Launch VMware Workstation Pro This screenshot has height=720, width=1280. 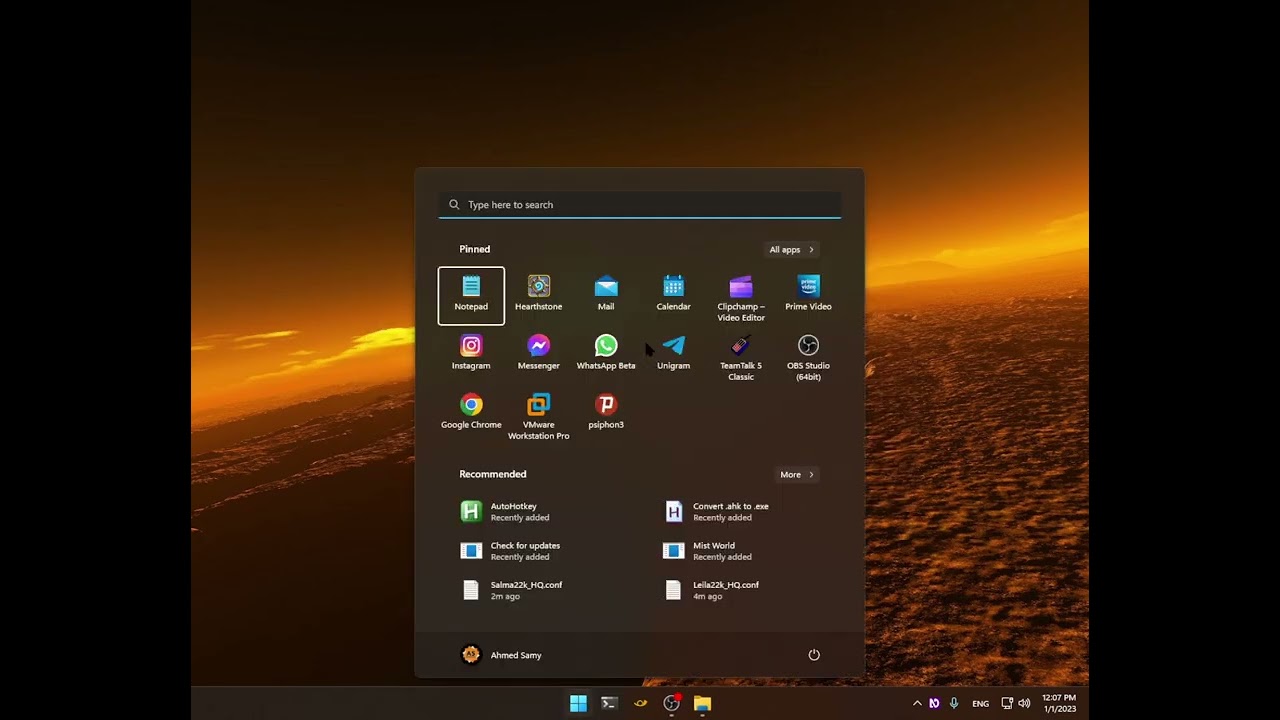[538, 417]
